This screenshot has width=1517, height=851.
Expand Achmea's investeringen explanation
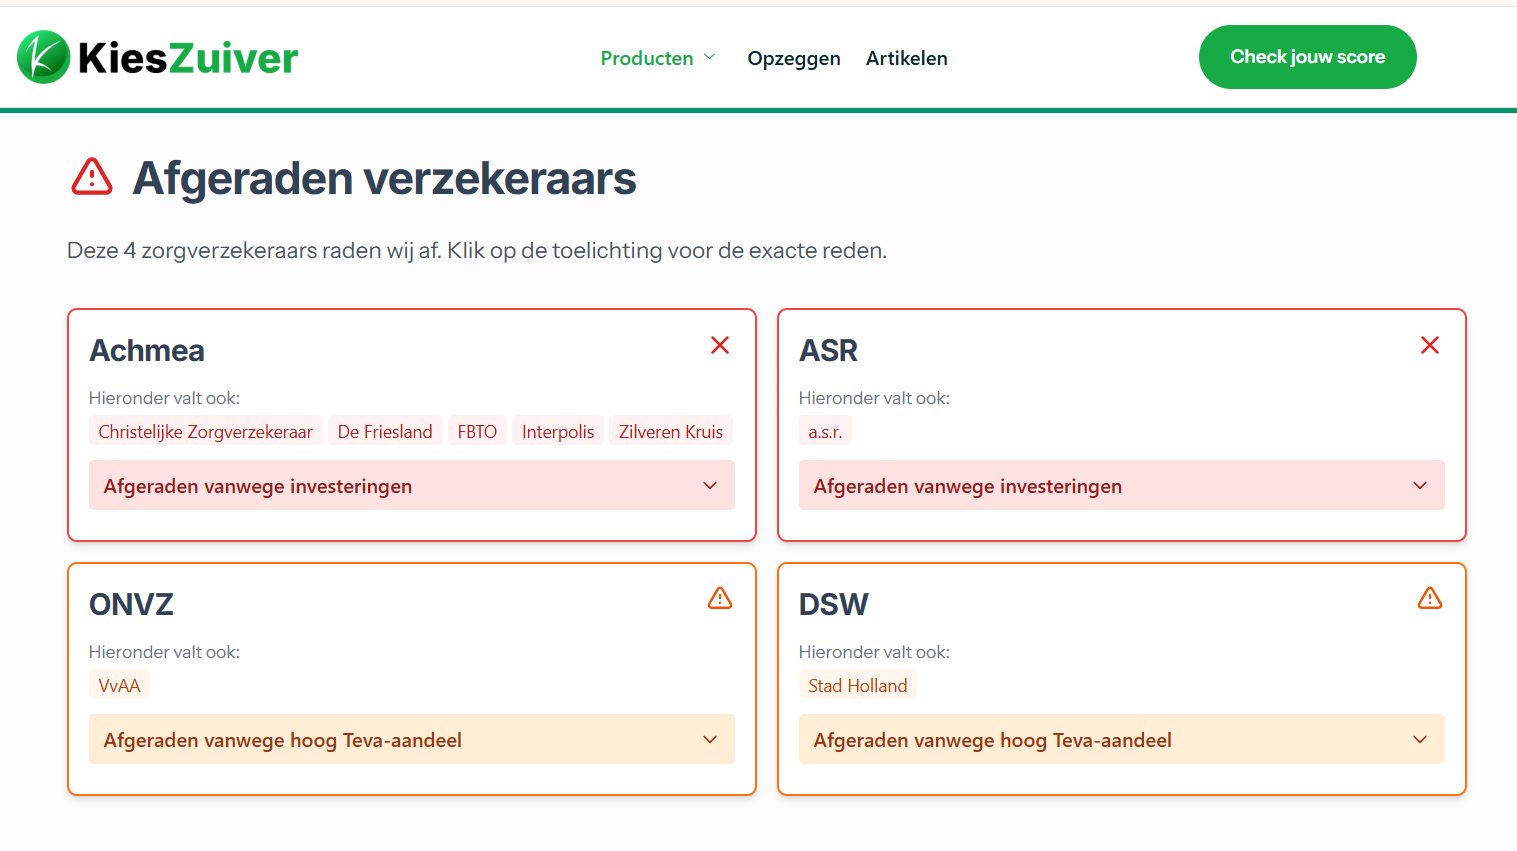(411, 486)
